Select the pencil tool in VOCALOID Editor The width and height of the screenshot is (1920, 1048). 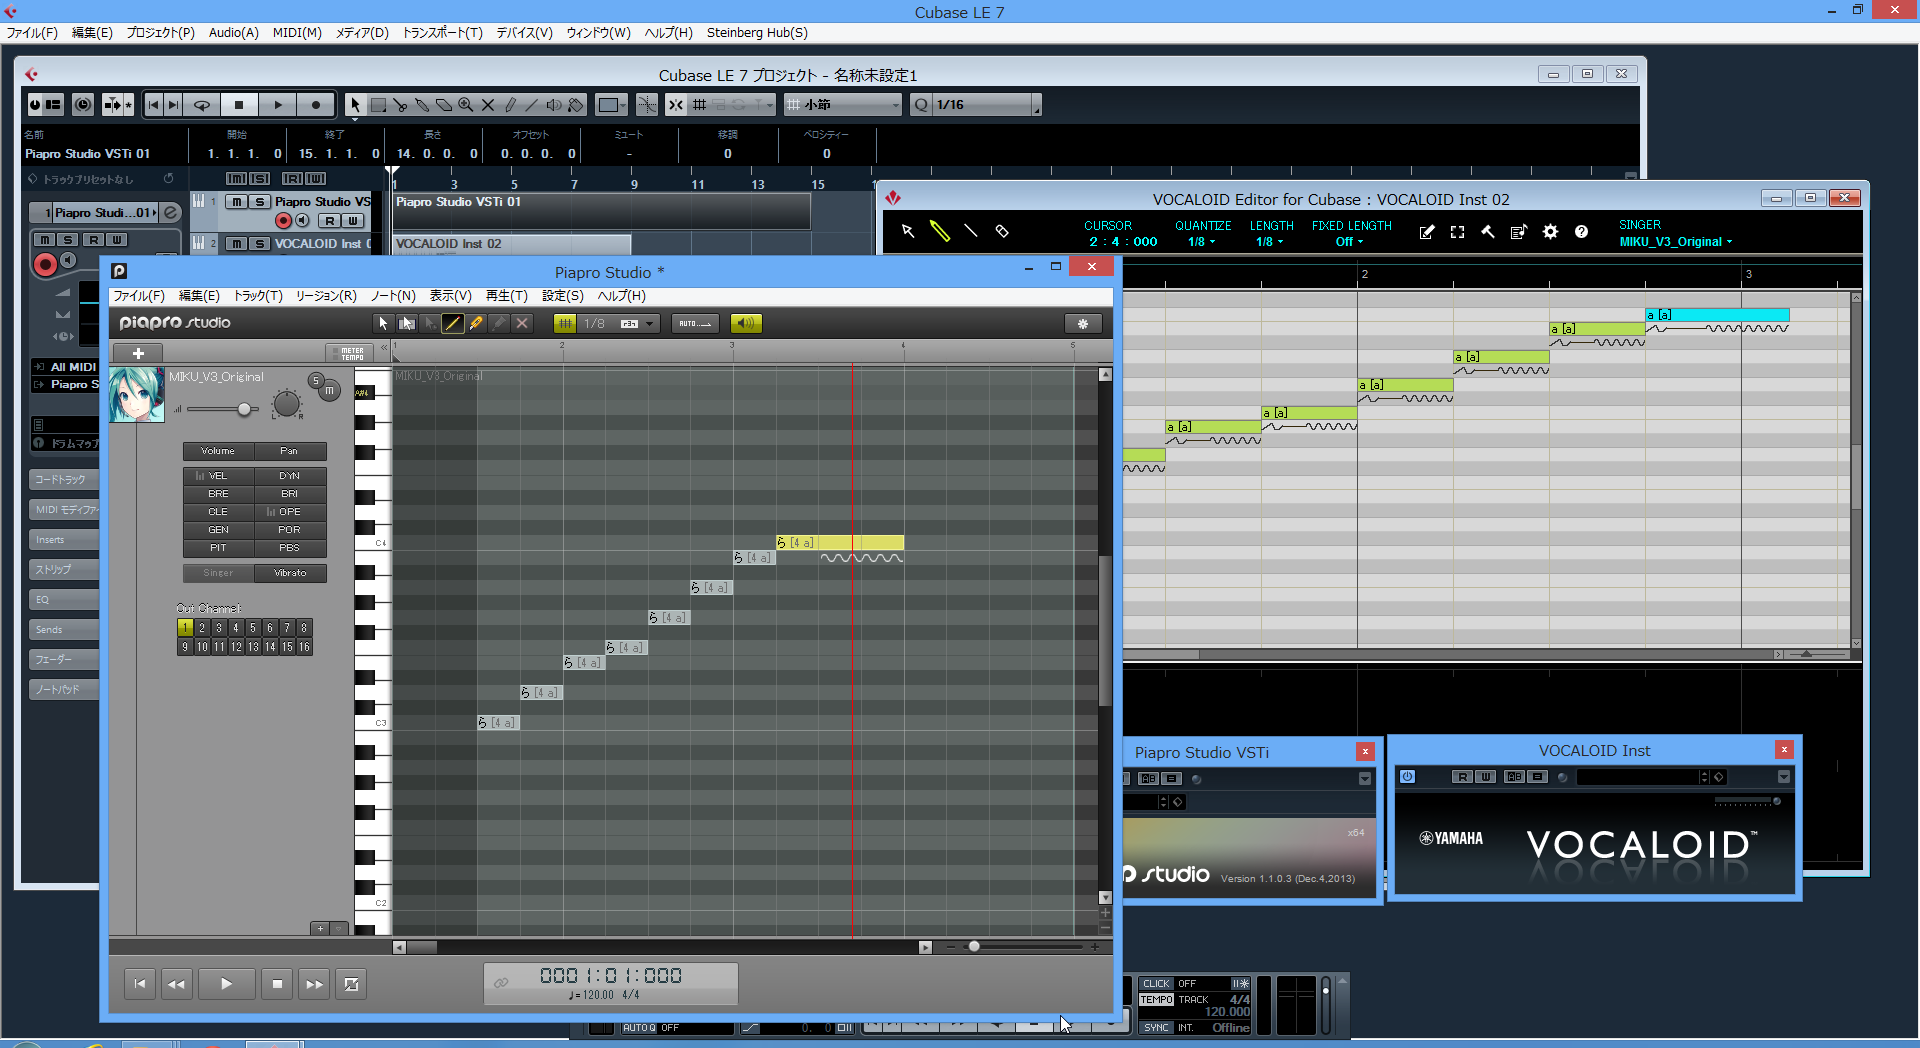pyautogui.click(x=939, y=231)
